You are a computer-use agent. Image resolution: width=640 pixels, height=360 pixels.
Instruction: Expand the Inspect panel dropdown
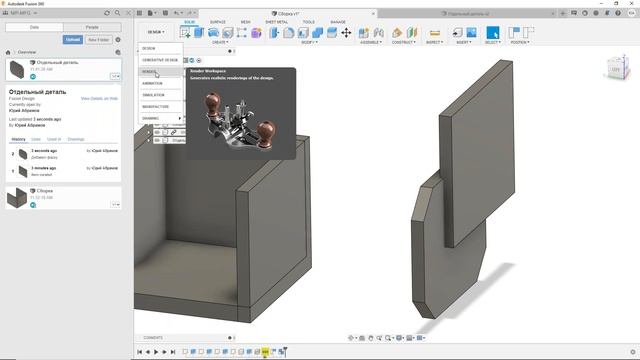(434, 42)
